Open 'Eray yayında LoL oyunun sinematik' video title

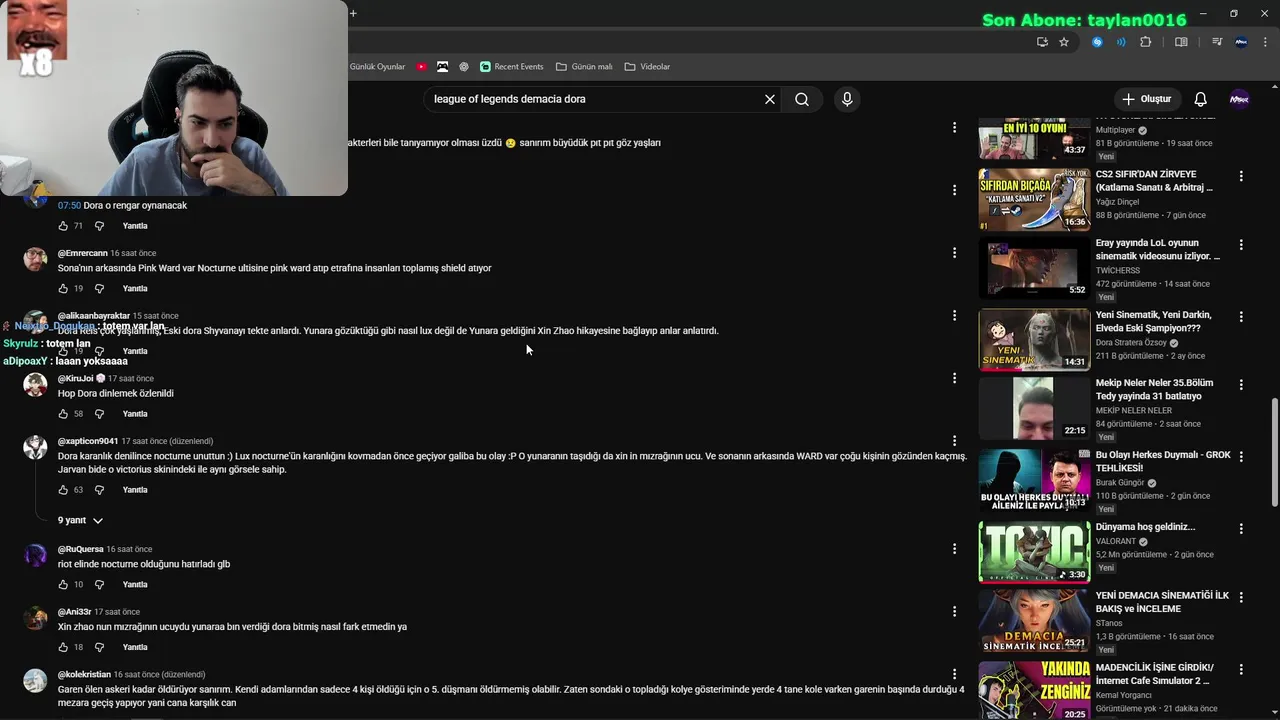tap(1158, 250)
